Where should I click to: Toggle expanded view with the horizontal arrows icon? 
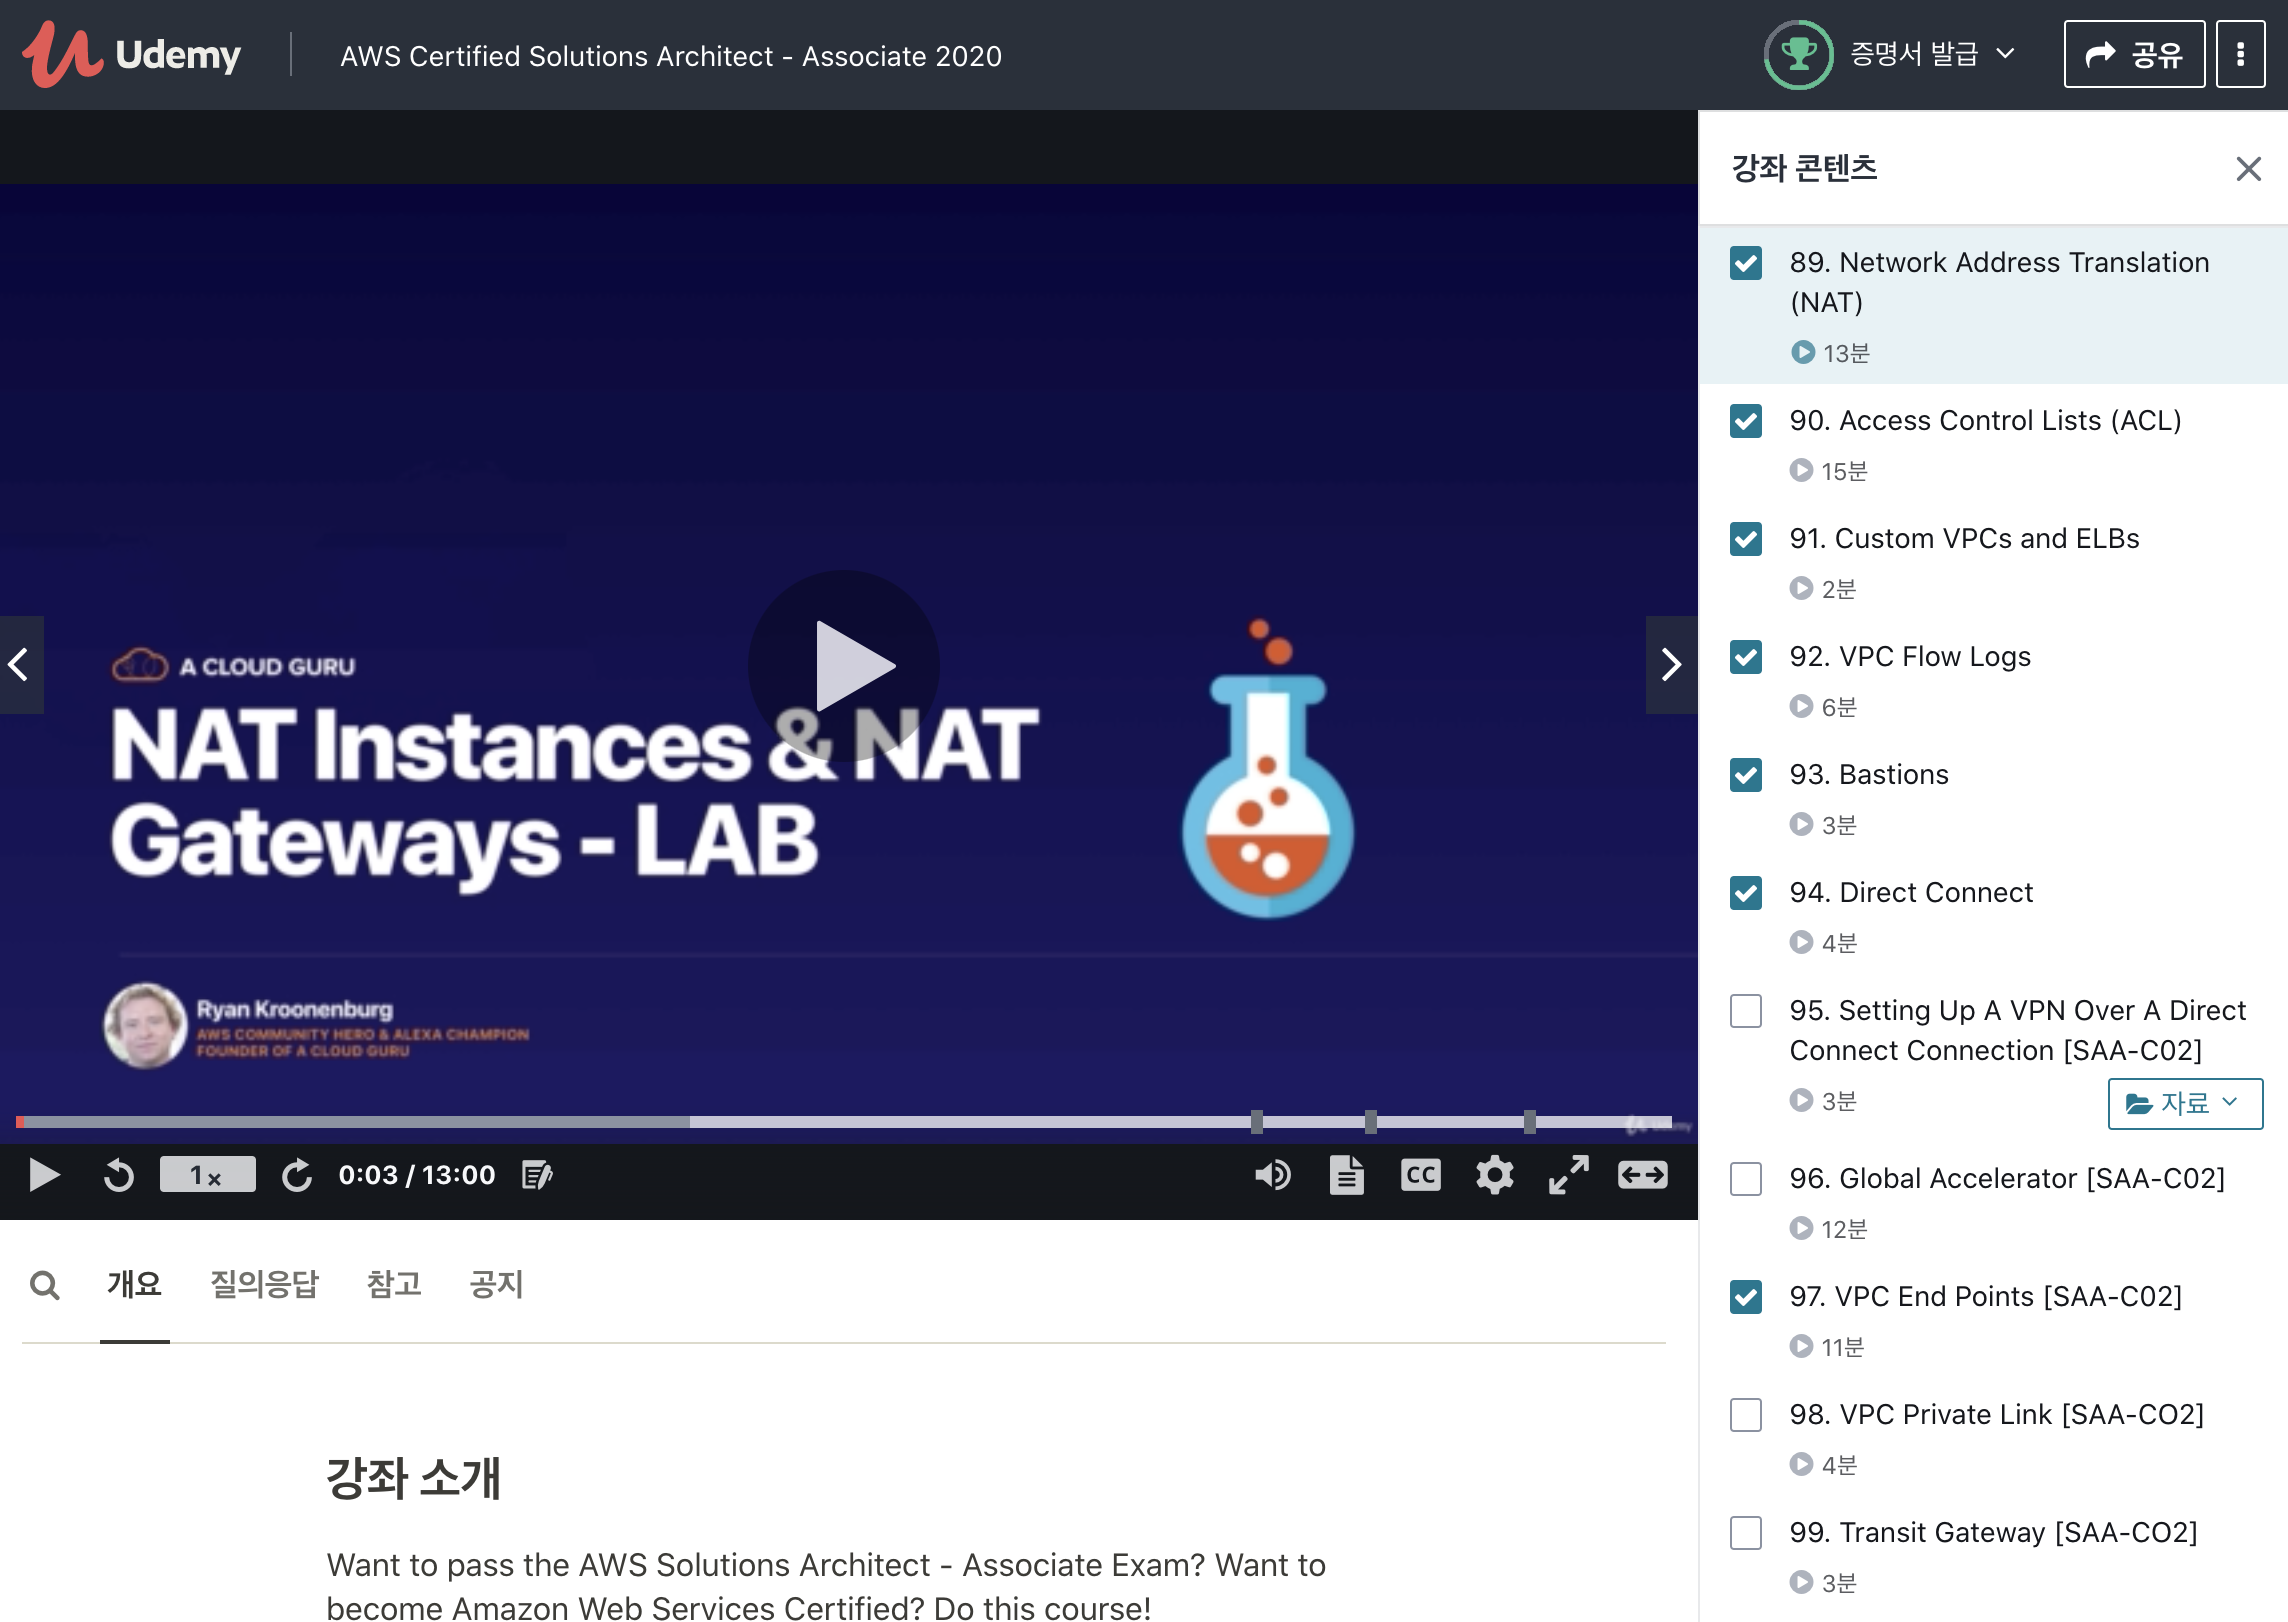1642,1175
